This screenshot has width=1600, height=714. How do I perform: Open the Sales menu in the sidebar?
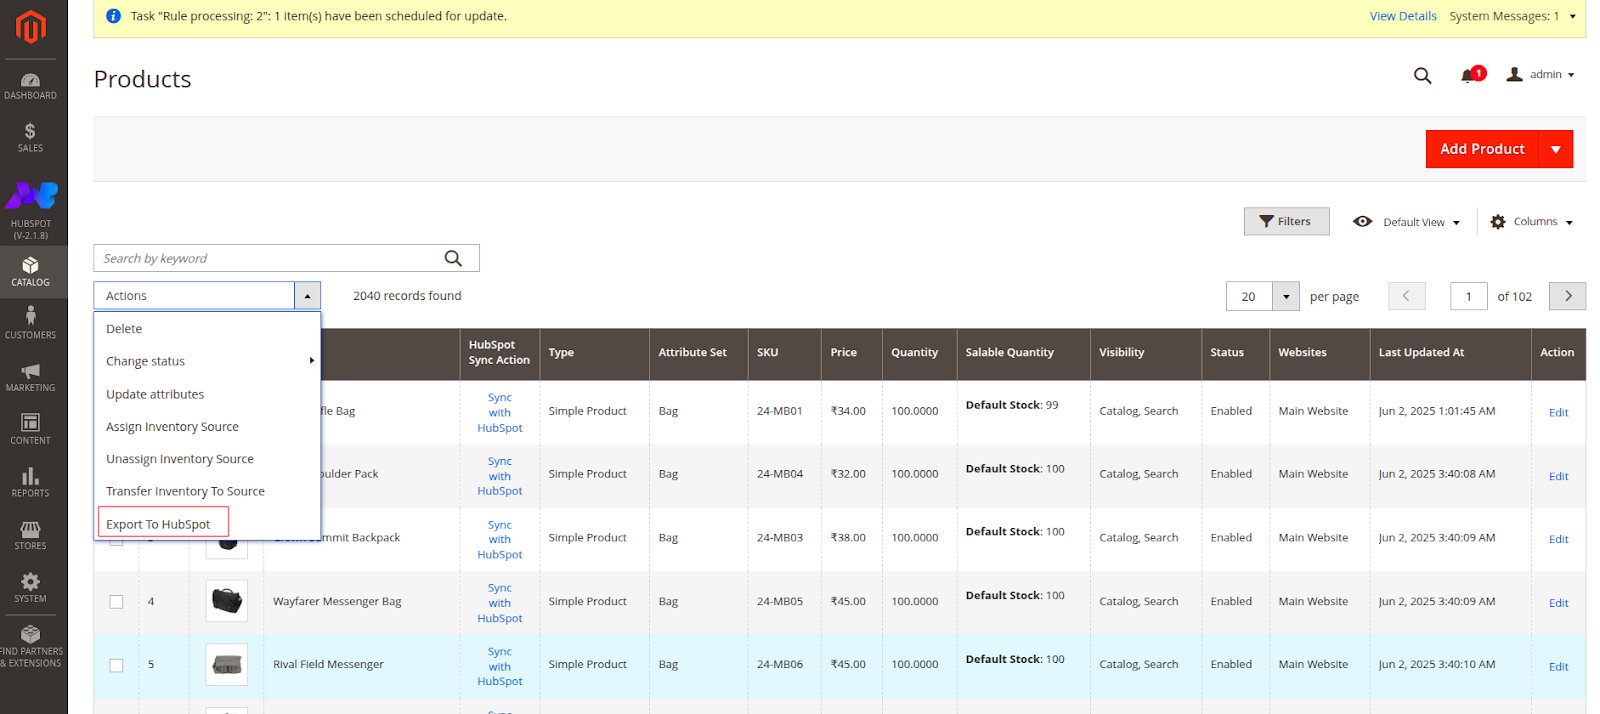pos(30,138)
